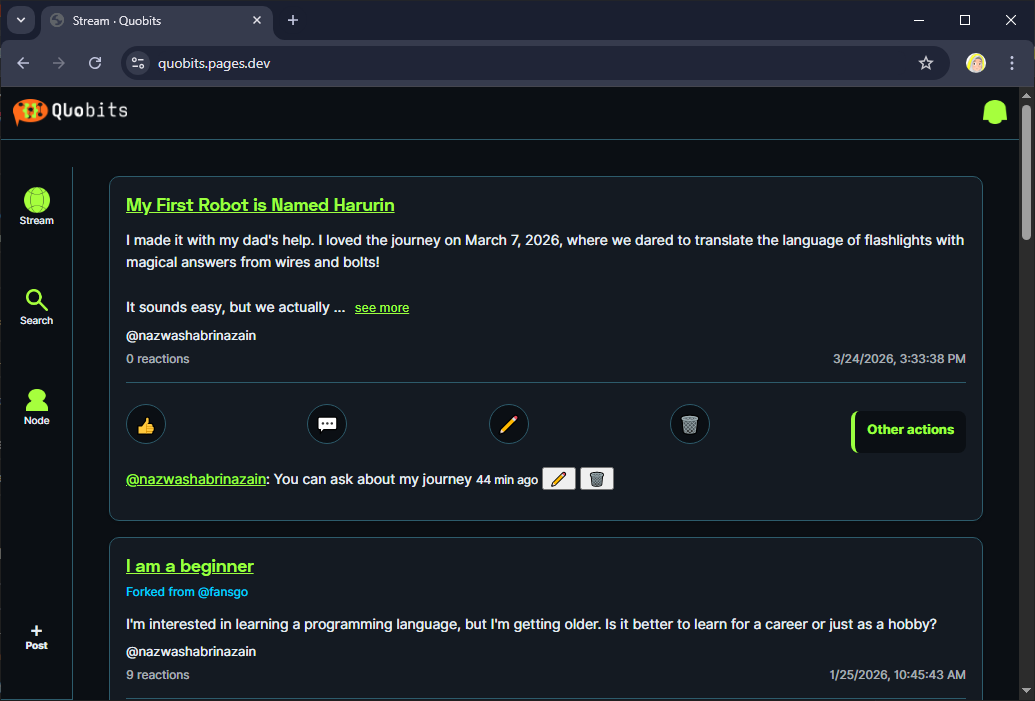Delete the Harurin robot post with trash icon
Viewport: 1035px width, 701px height.
[x=690, y=424]
